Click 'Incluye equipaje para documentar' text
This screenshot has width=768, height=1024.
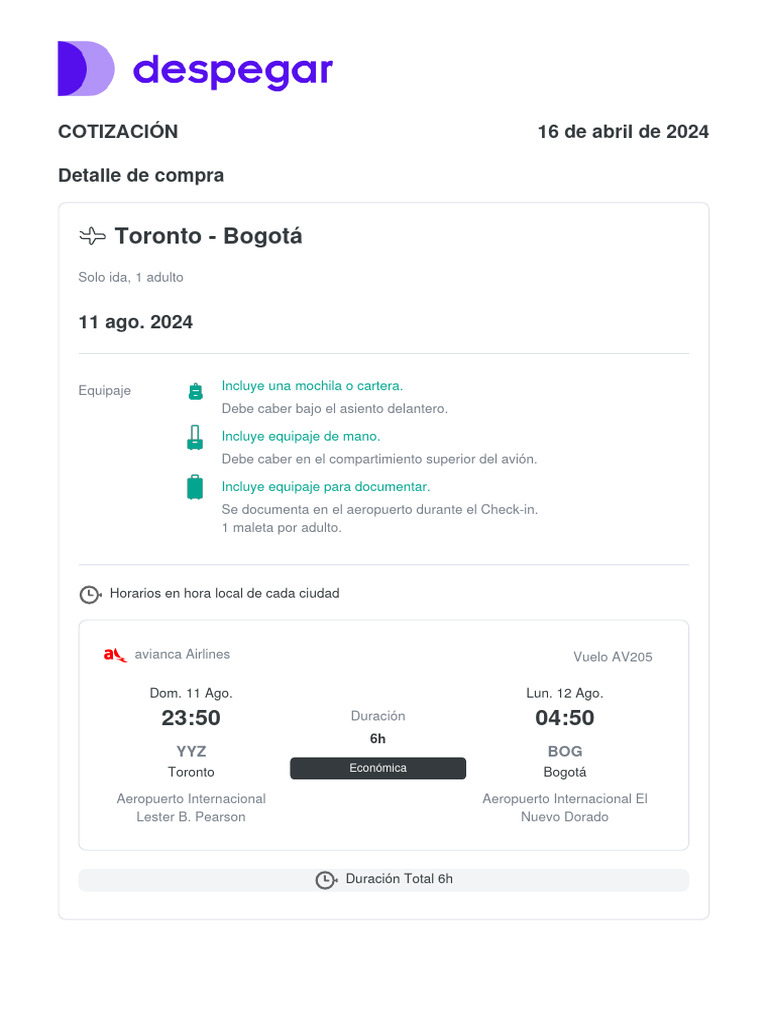(326, 487)
